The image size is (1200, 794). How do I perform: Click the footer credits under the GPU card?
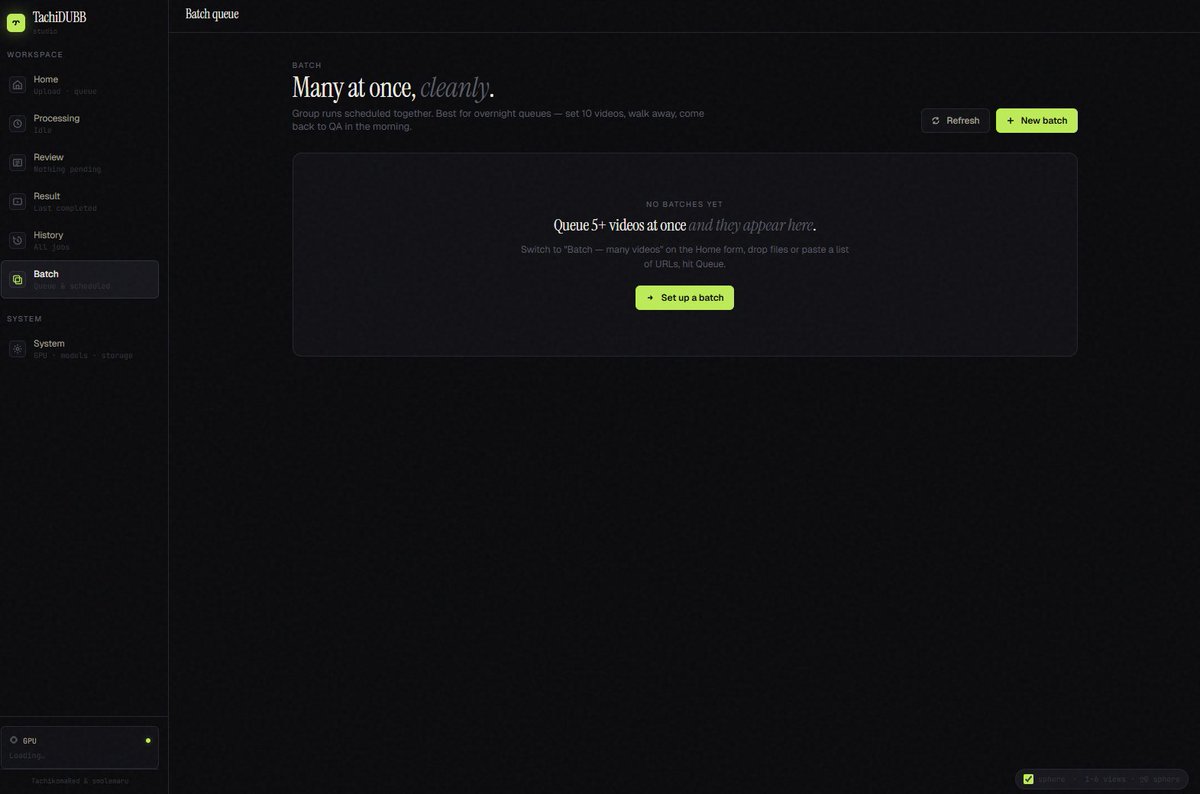tap(80, 780)
